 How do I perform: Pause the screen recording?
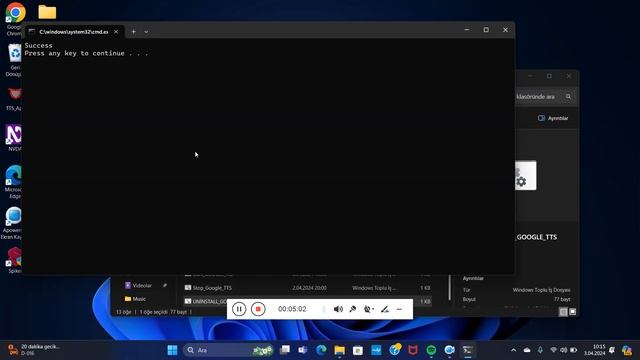coord(239,309)
